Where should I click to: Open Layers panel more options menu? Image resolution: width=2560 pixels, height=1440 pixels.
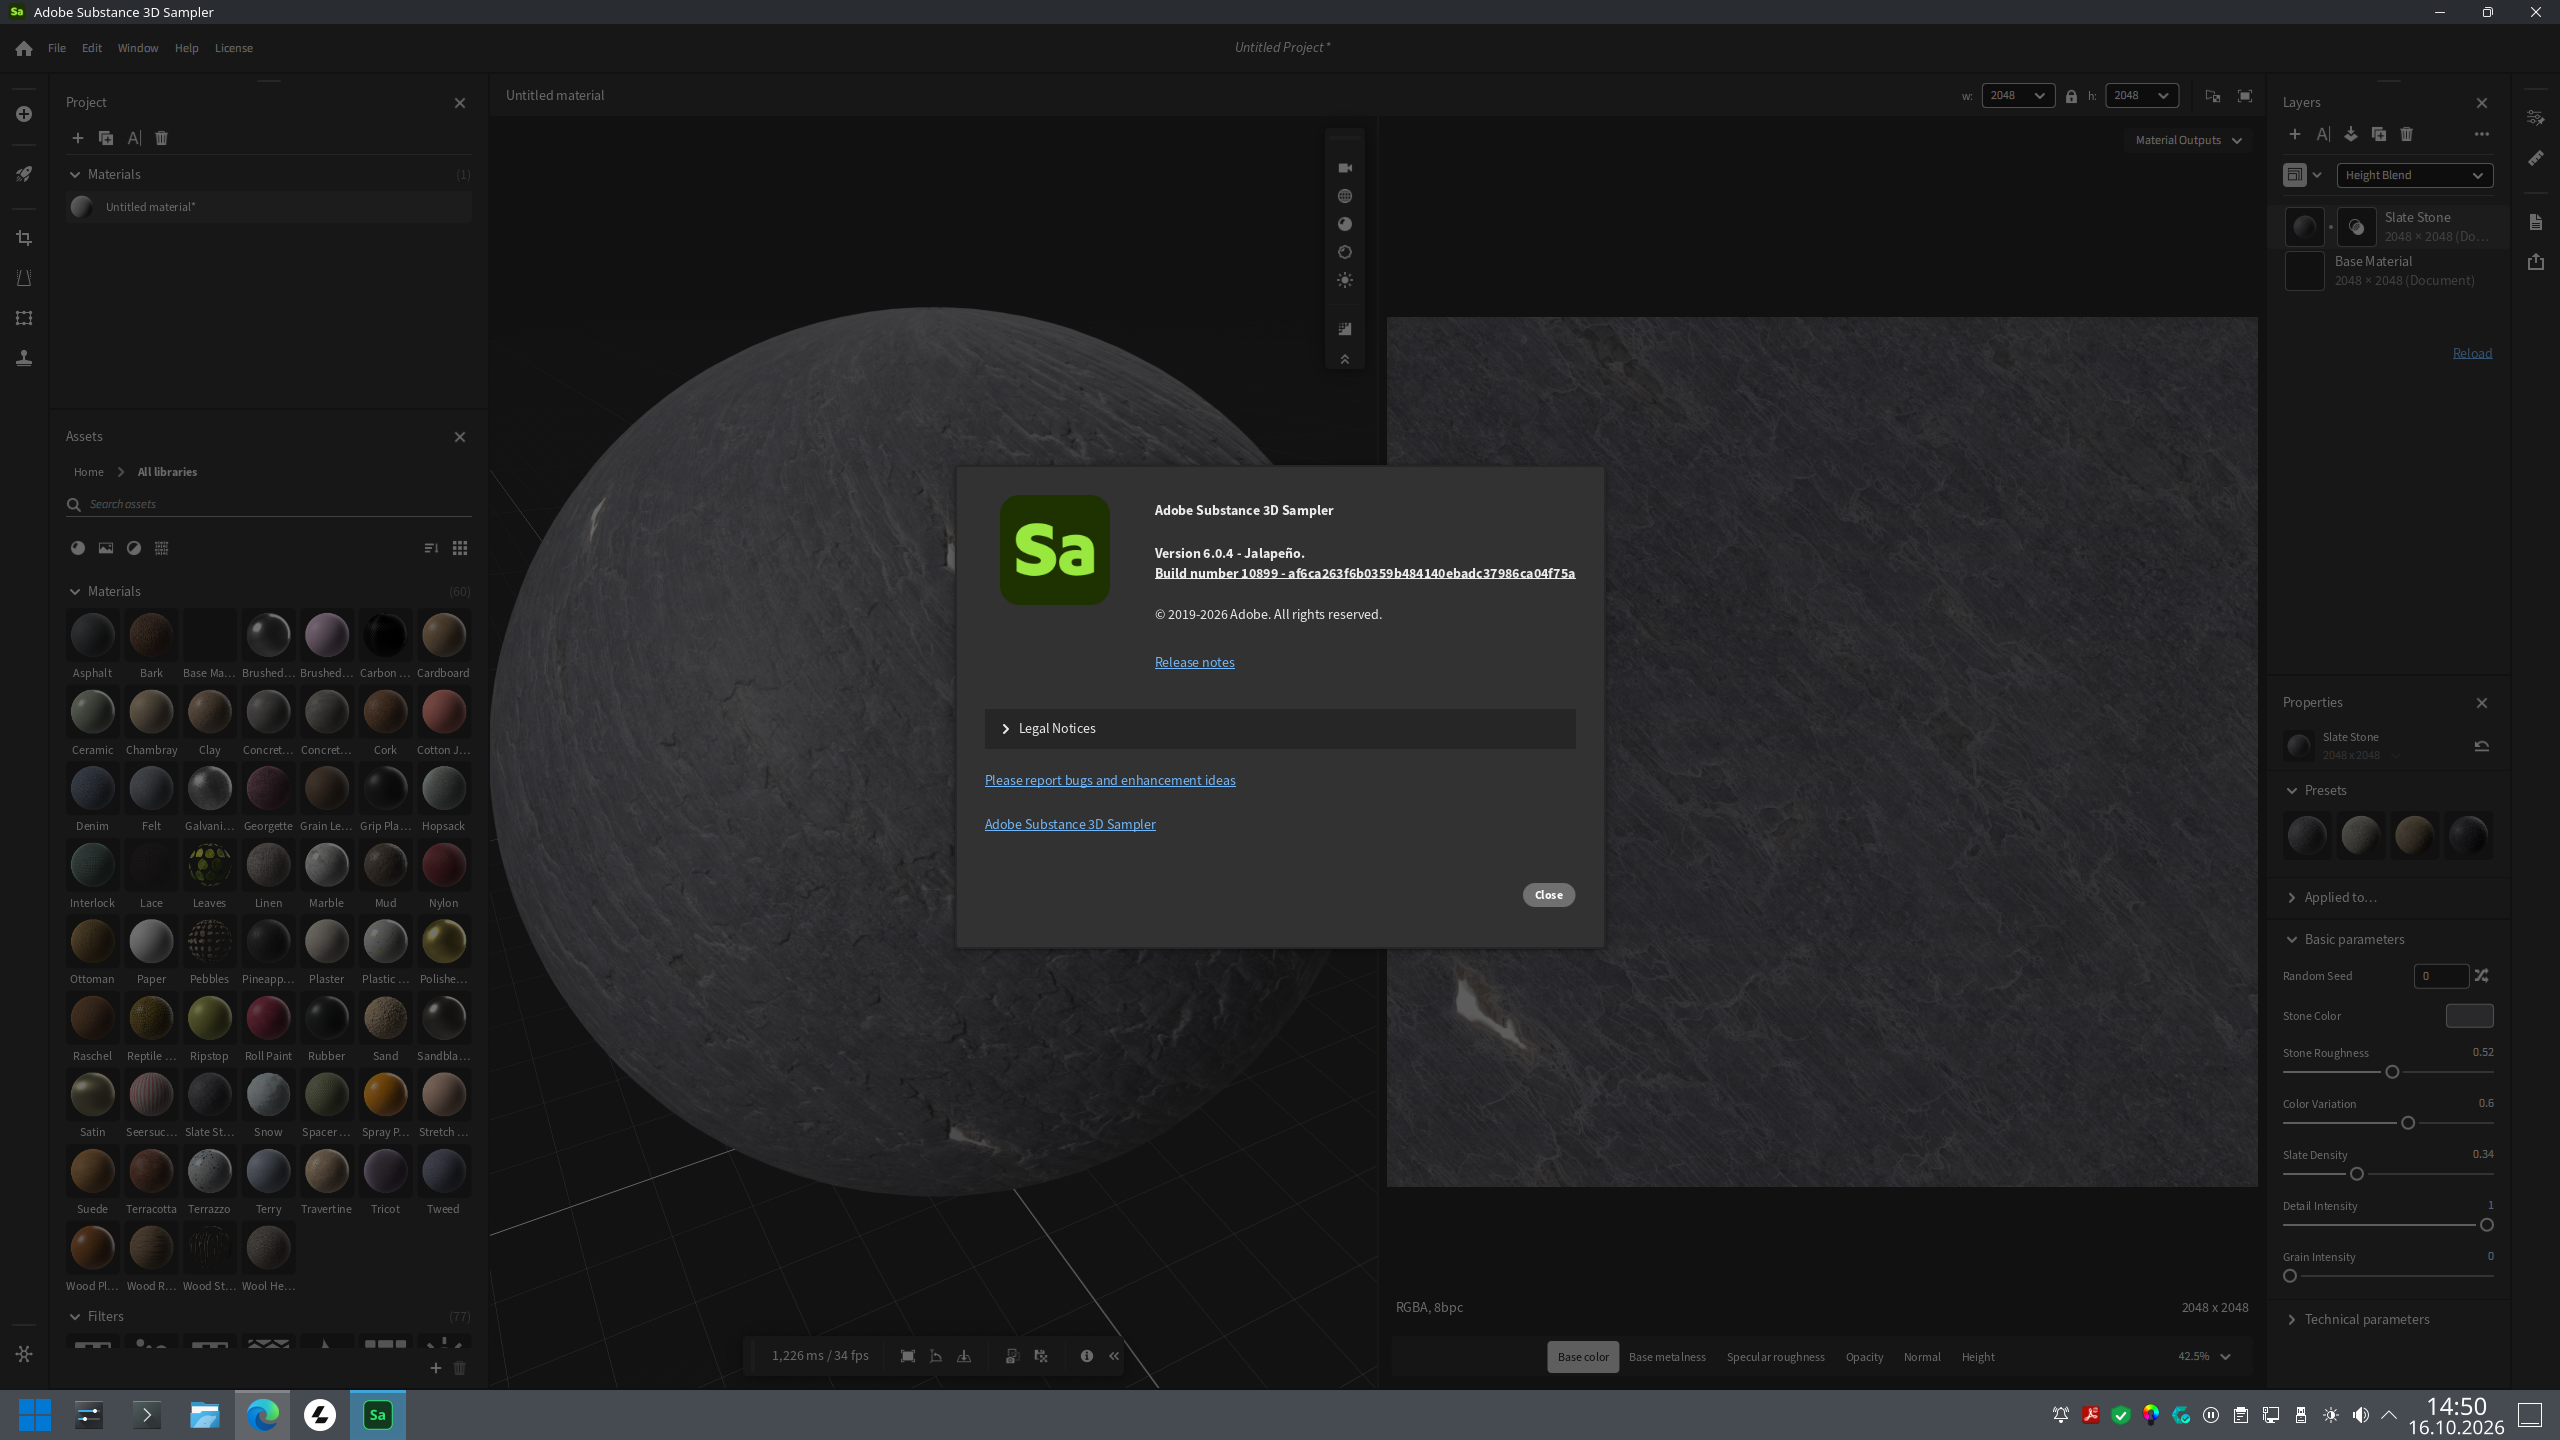pos(2482,134)
